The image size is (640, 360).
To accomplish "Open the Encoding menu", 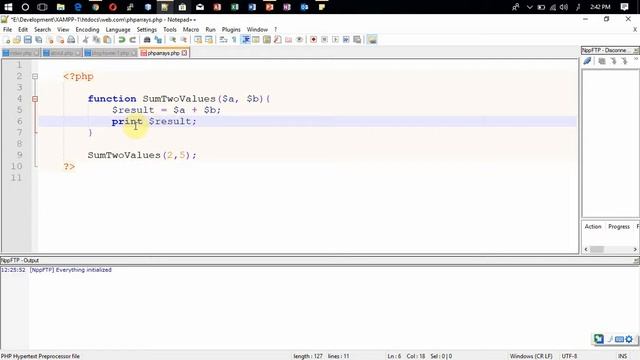I will (x=87, y=29).
